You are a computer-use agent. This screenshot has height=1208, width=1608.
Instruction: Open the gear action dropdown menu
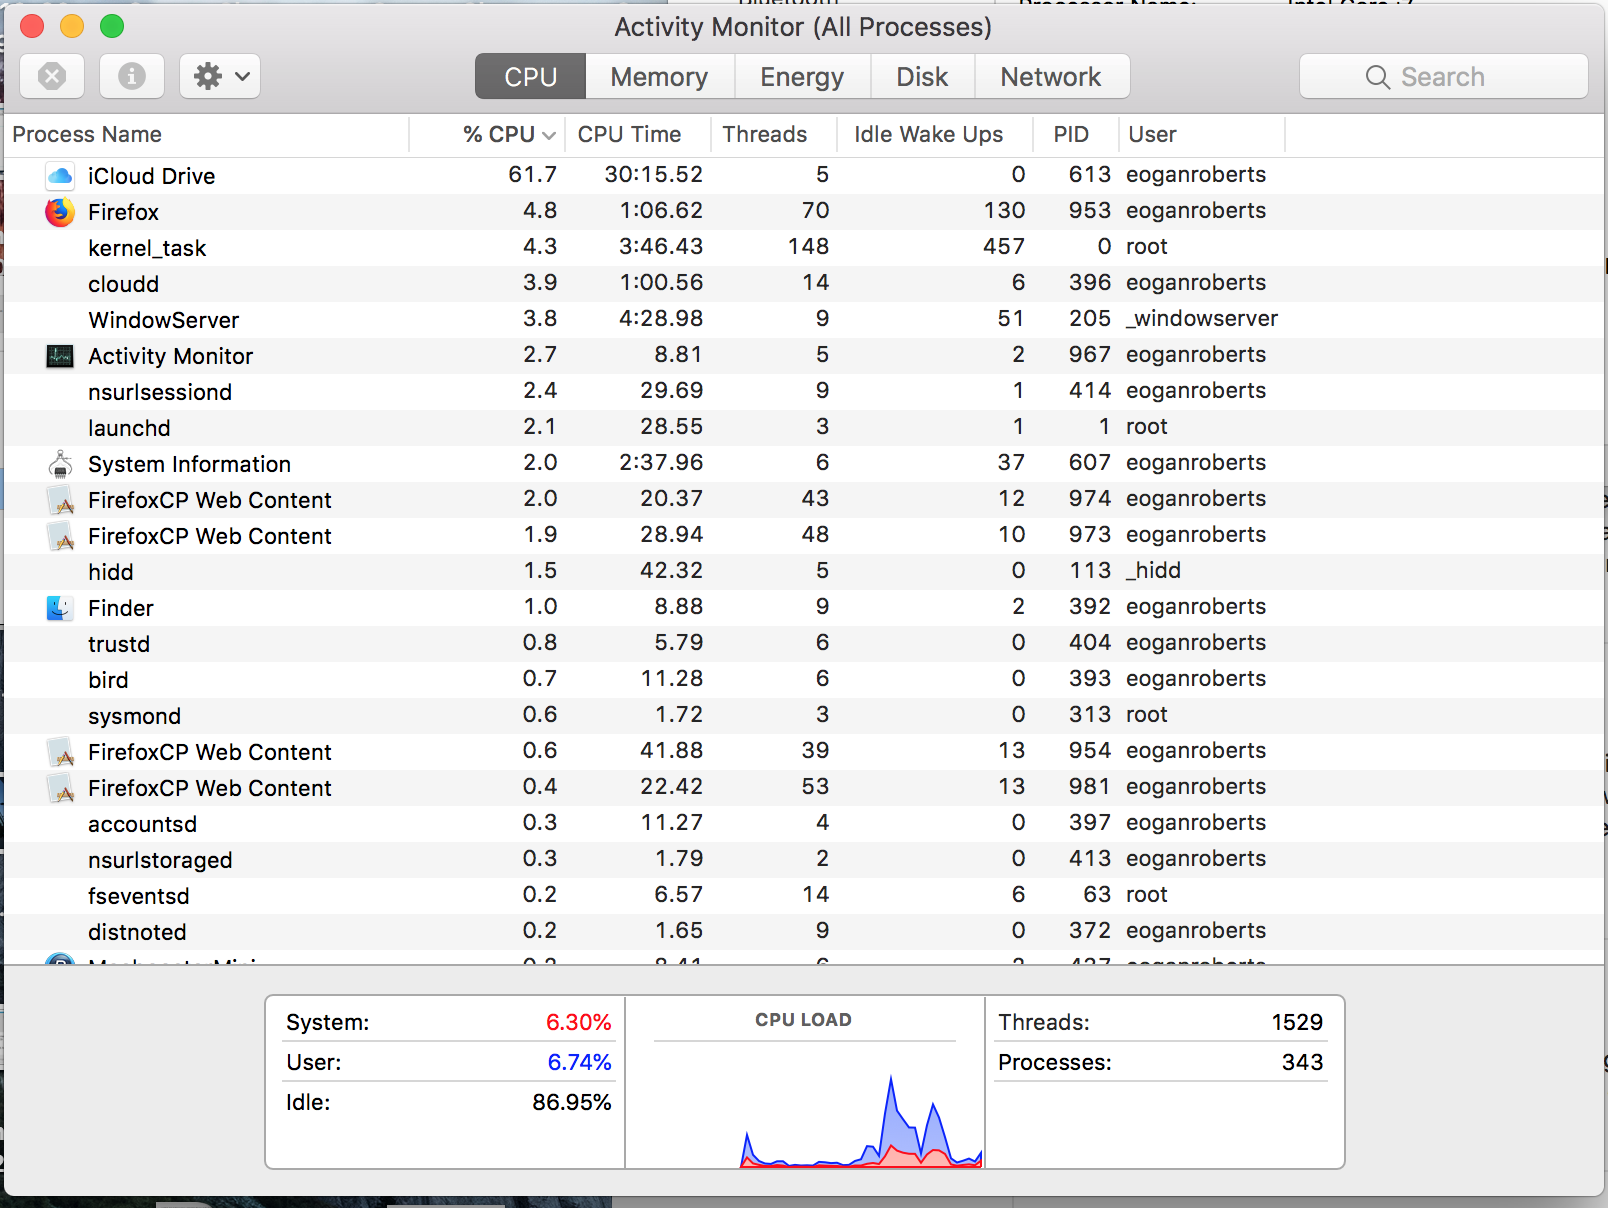[x=220, y=76]
